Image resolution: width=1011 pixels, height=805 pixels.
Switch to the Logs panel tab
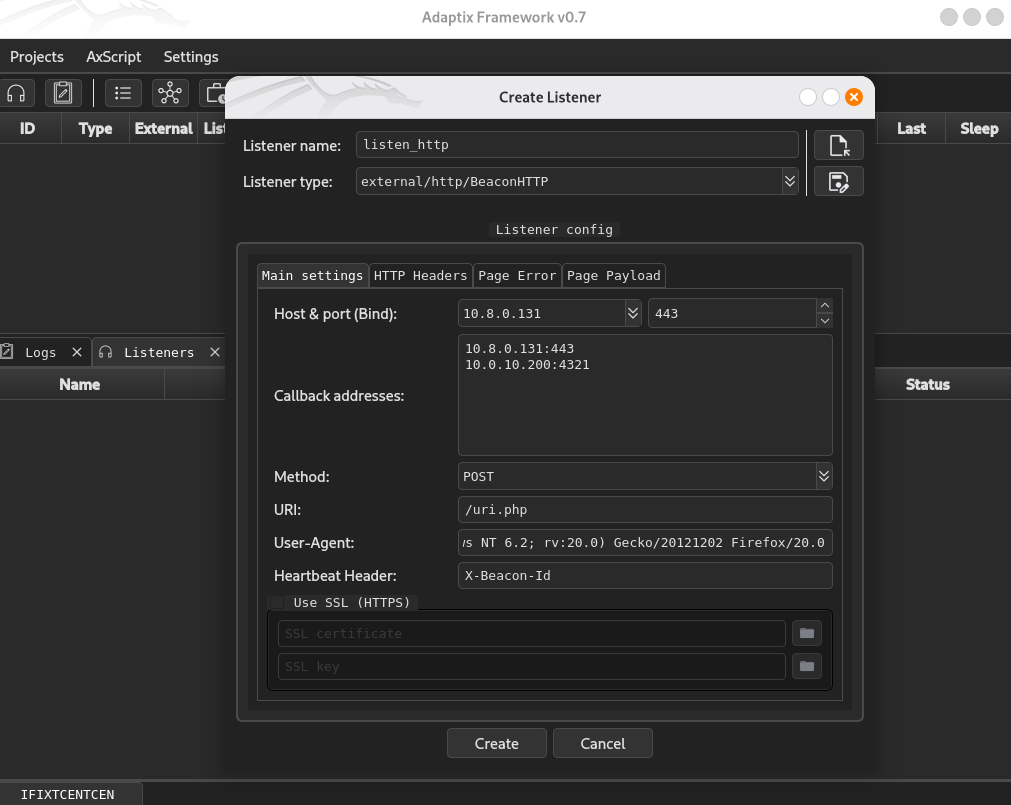coord(40,353)
